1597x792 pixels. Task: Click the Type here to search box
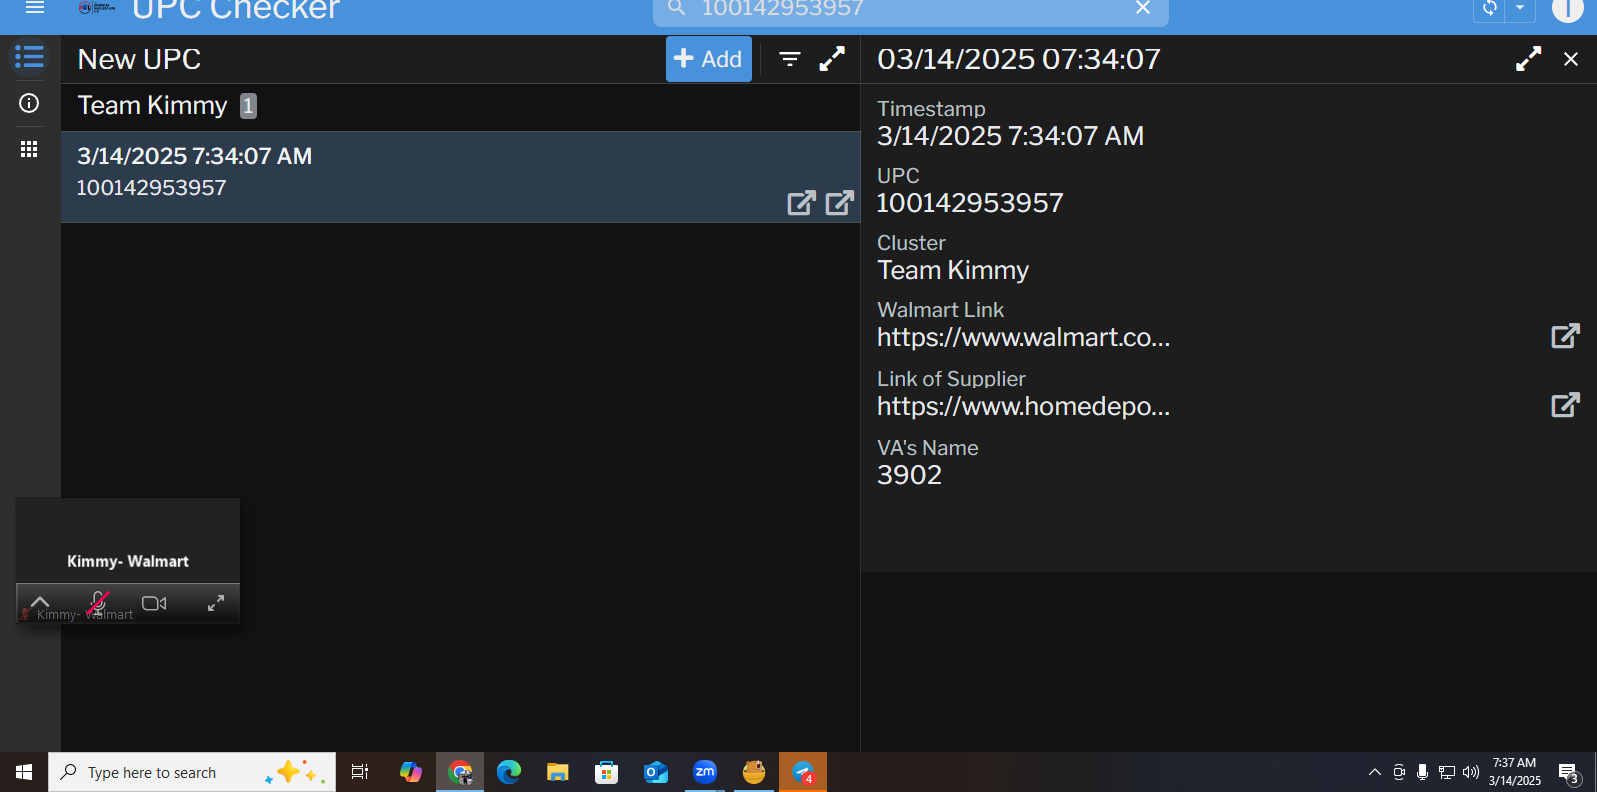coord(192,772)
